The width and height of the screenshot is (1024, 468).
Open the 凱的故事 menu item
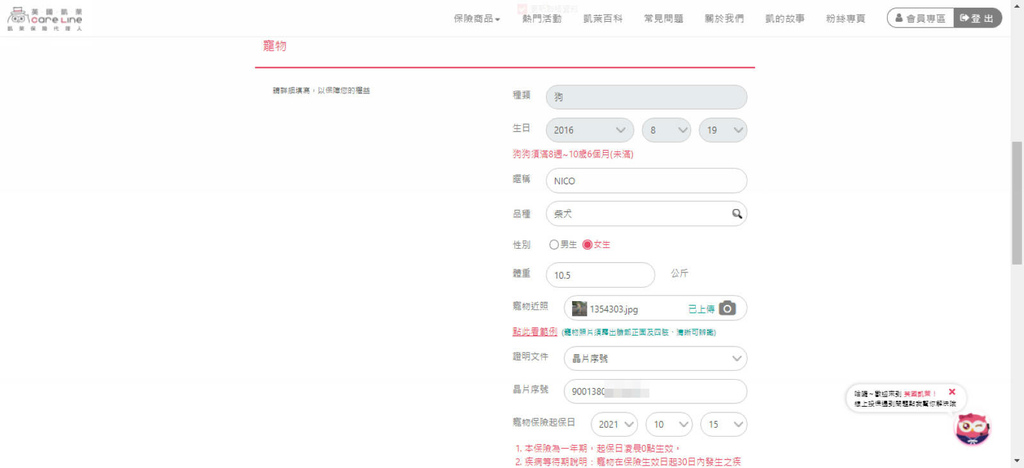[x=785, y=19]
